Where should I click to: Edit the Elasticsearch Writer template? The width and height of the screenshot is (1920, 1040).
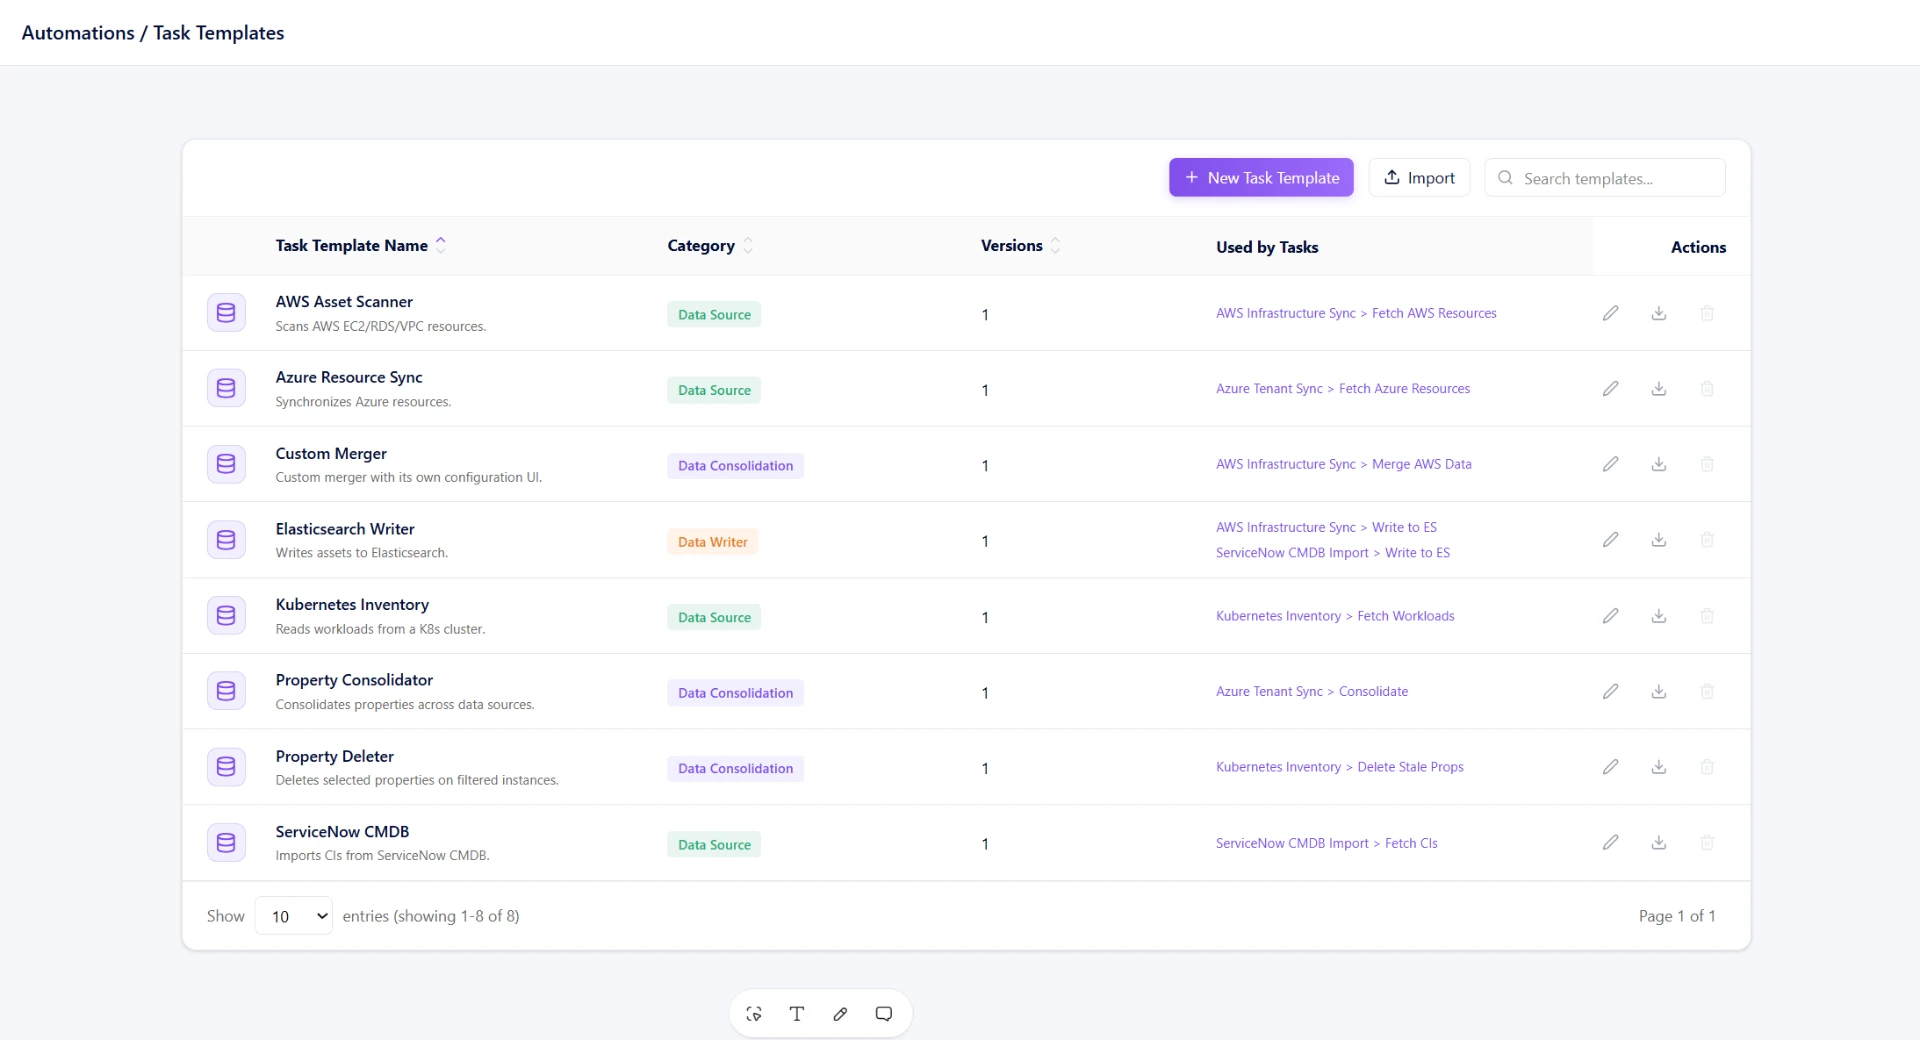[x=1610, y=540]
